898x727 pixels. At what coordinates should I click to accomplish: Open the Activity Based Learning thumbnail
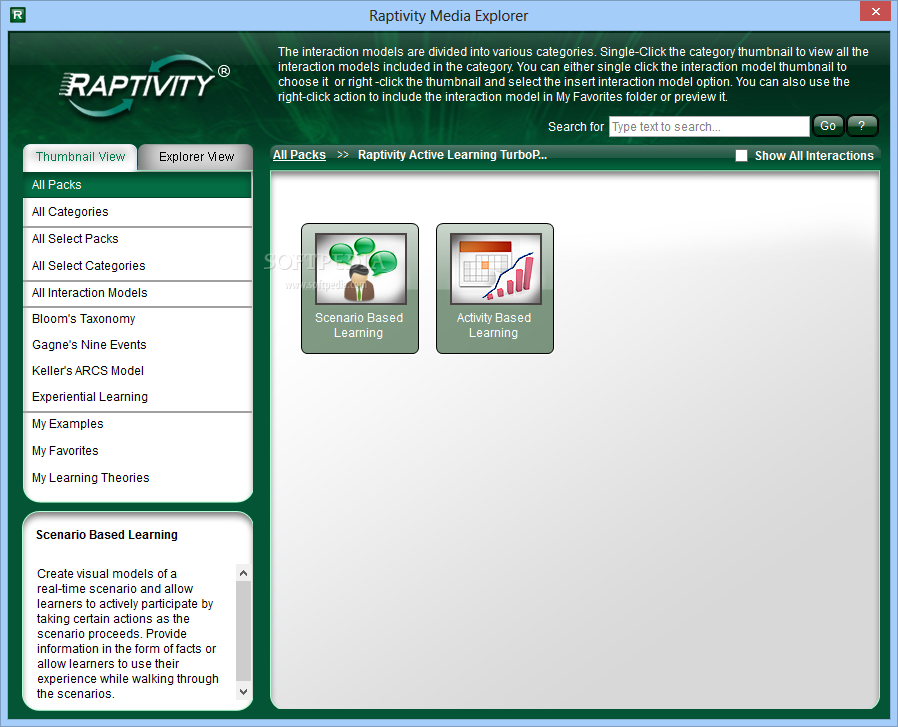click(495, 288)
